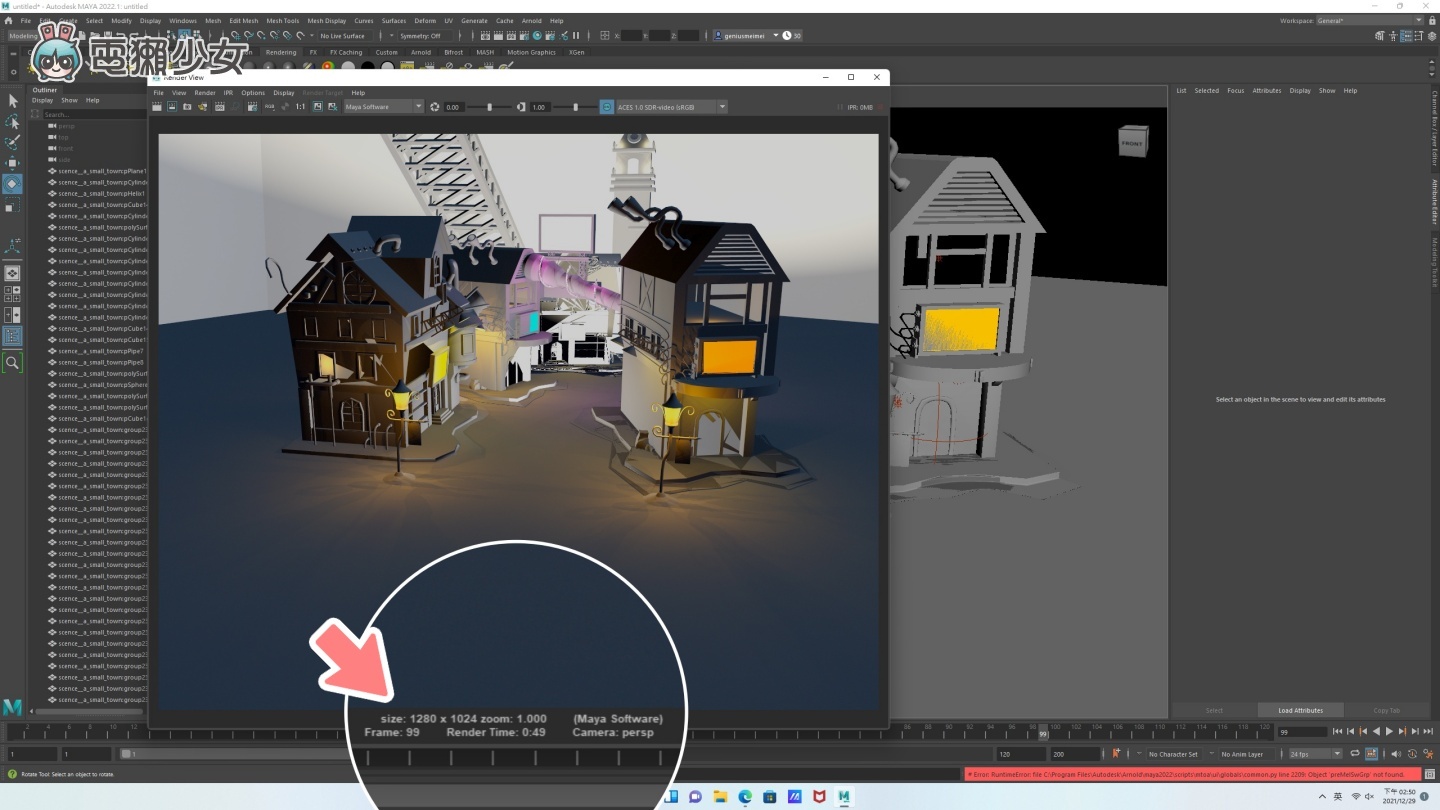Viewport: 1440px width, 810px height.
Task: Click the front view cube in viewport
Action: (1132, 142)
